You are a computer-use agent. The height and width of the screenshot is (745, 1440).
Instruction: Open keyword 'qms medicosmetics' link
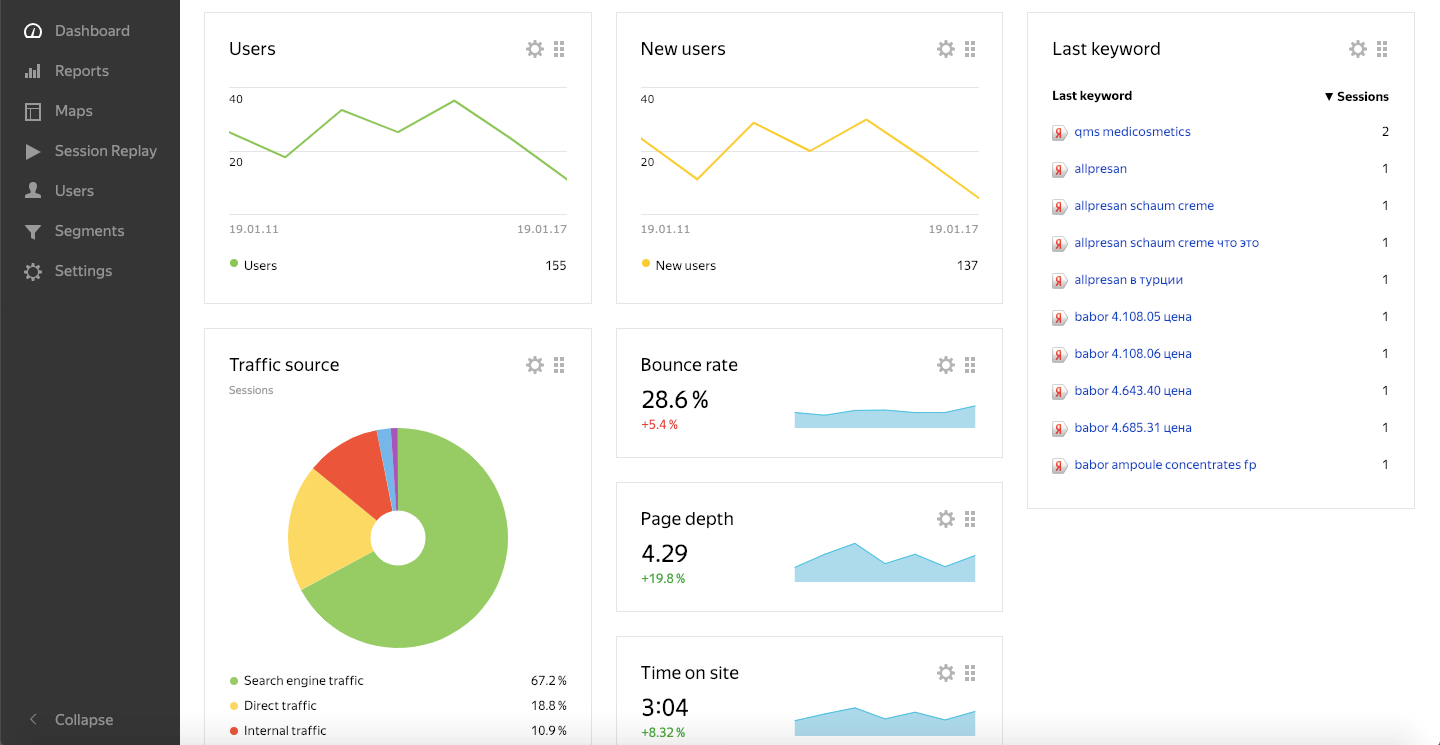point(1132,132)
